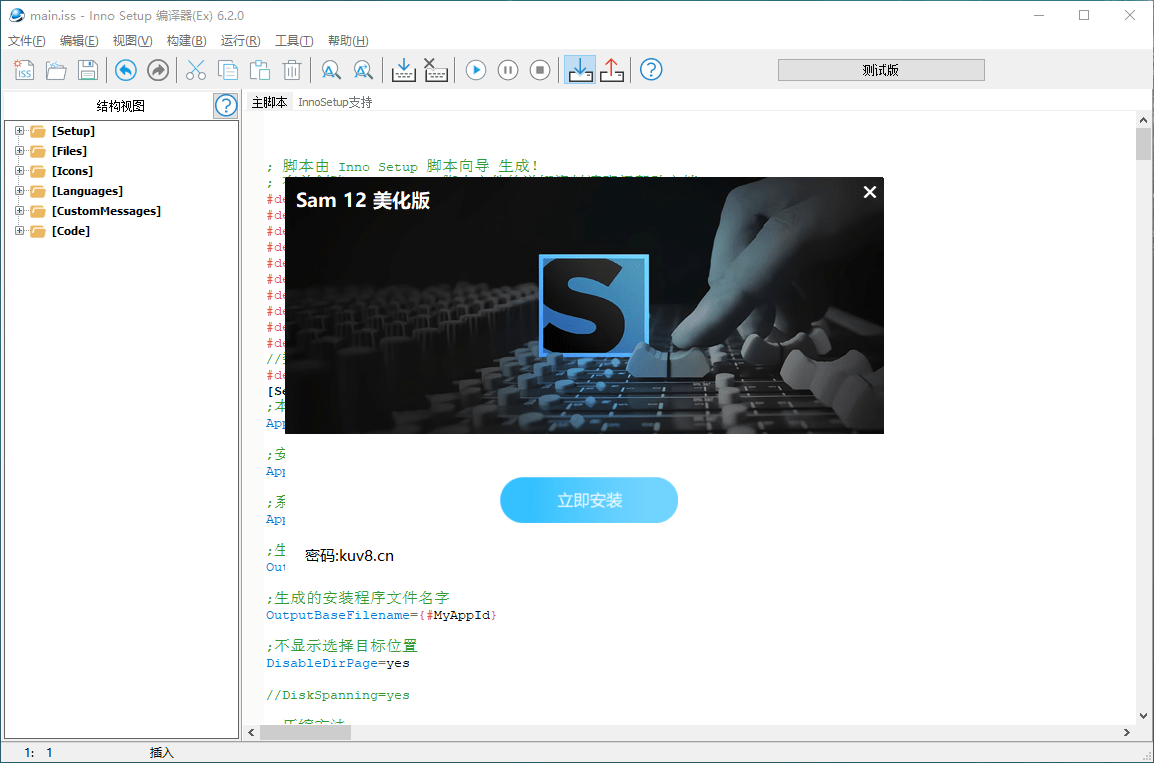1154x763 pixels.
Task: Switch to the InnoSetup支持 tab
Action: click(335, 102)
